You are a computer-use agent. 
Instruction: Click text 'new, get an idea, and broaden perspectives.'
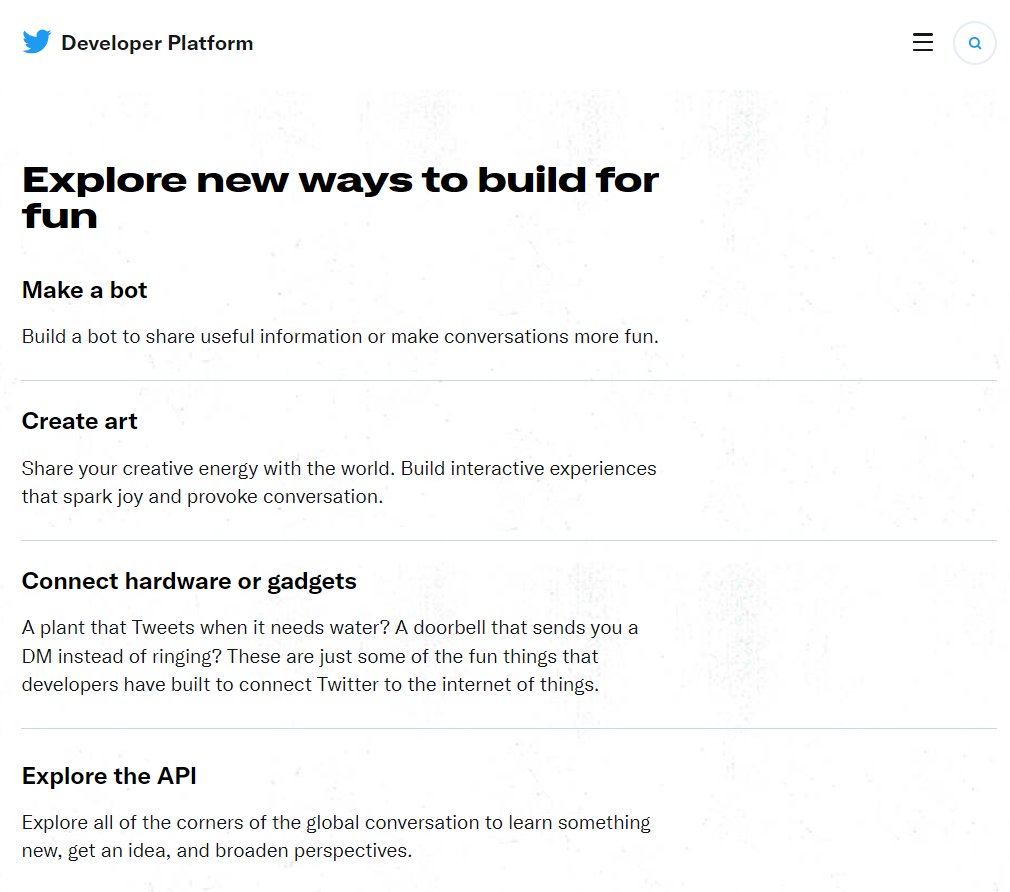[x=216, y=851]
